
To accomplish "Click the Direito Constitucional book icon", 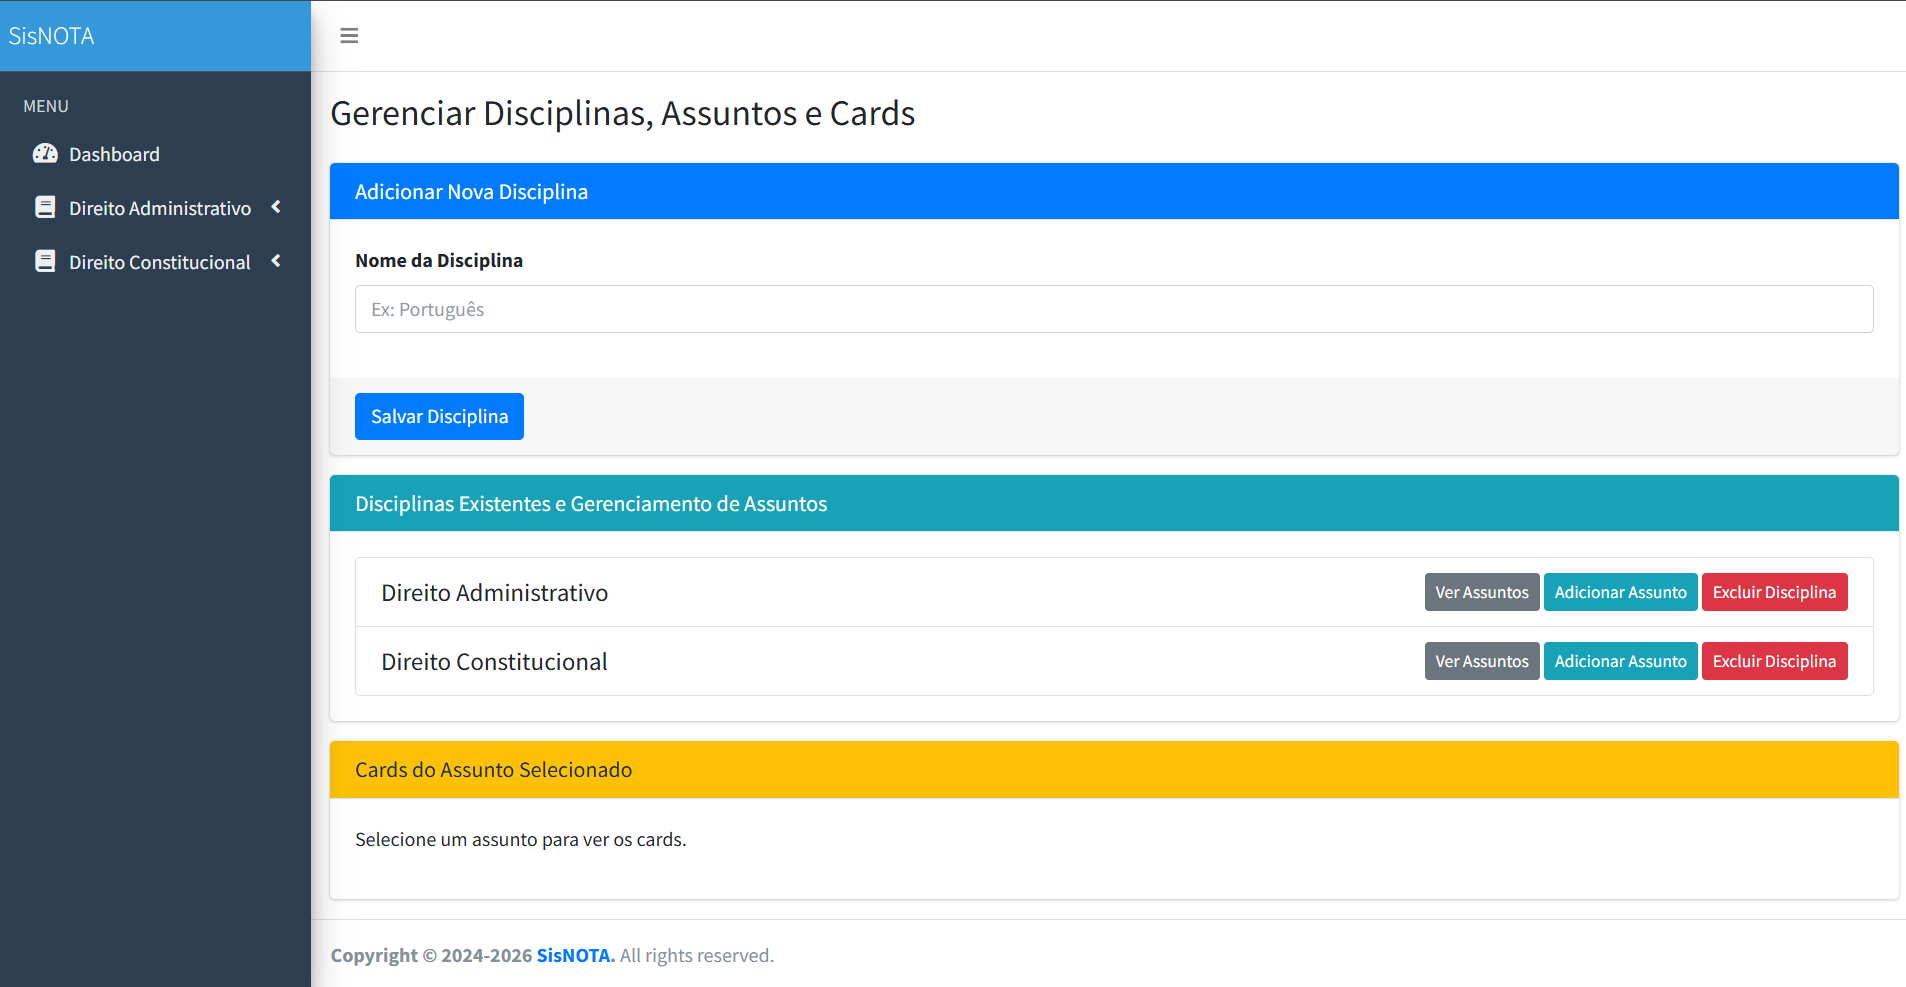I will coord(45,262).
